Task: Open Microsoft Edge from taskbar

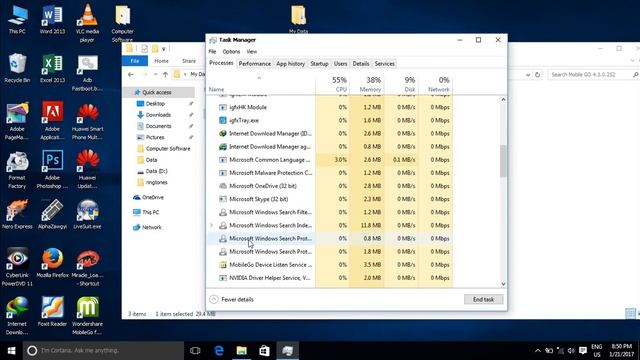Action: click(219, 351)
